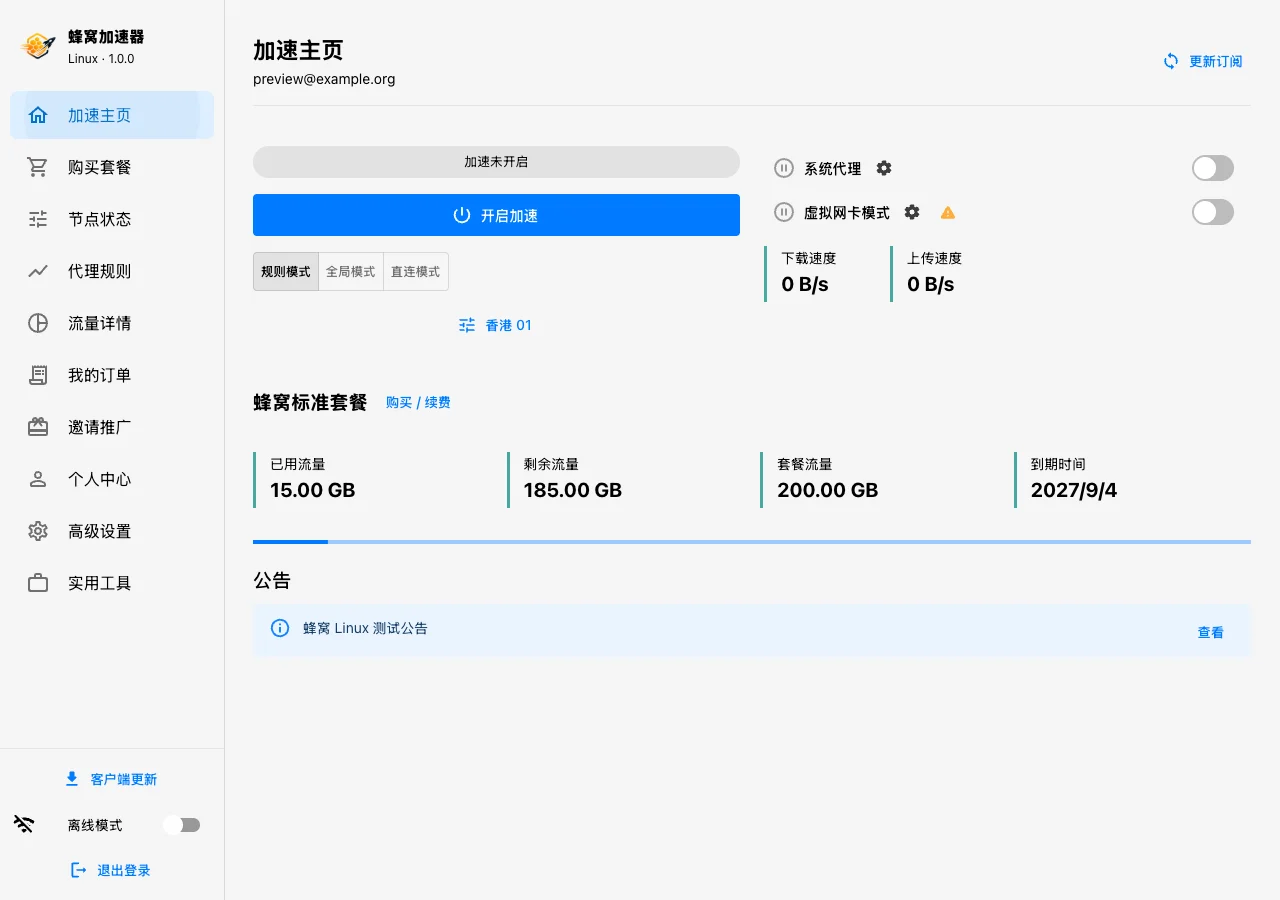Click the blue 开启加速 button

coord(496,215)
